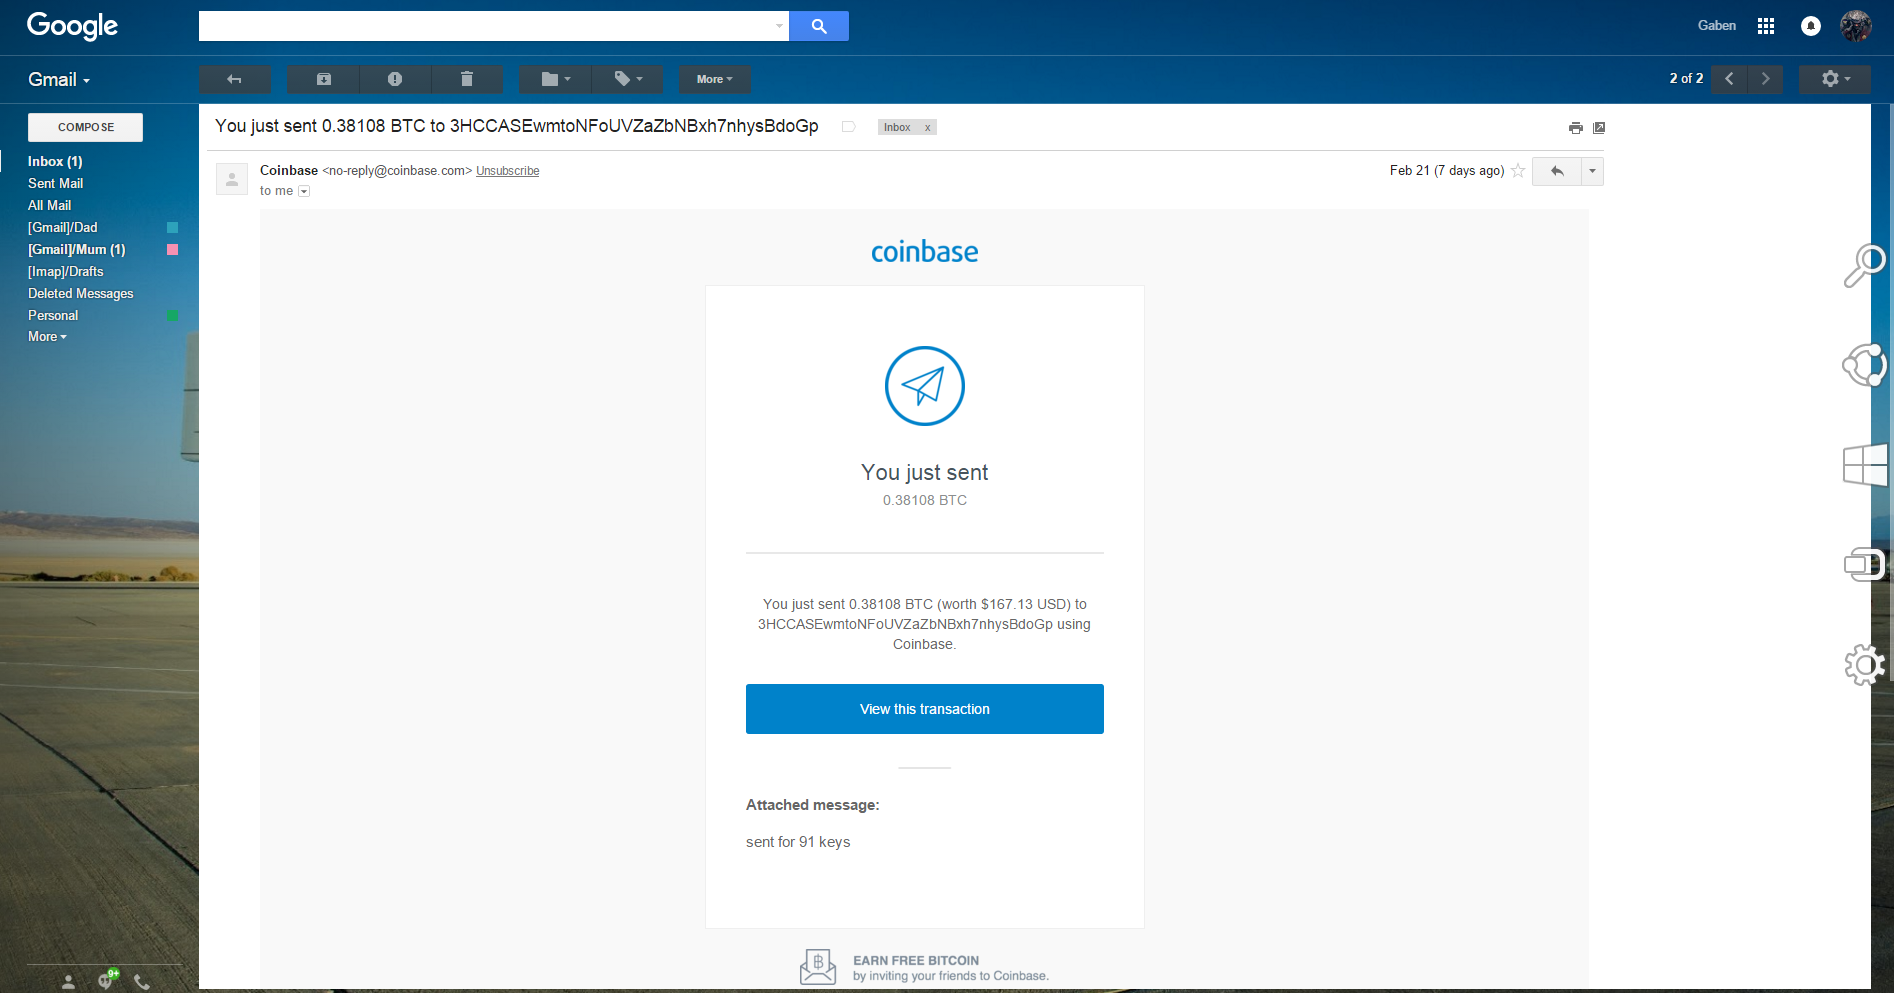Open the Google notifications bell
Screen dimensions: 1894x993
click(1811, 26)
